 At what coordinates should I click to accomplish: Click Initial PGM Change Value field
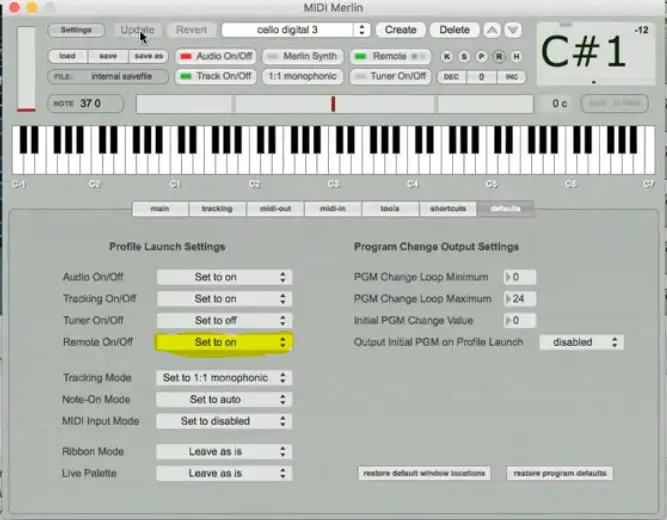(520, 320)
